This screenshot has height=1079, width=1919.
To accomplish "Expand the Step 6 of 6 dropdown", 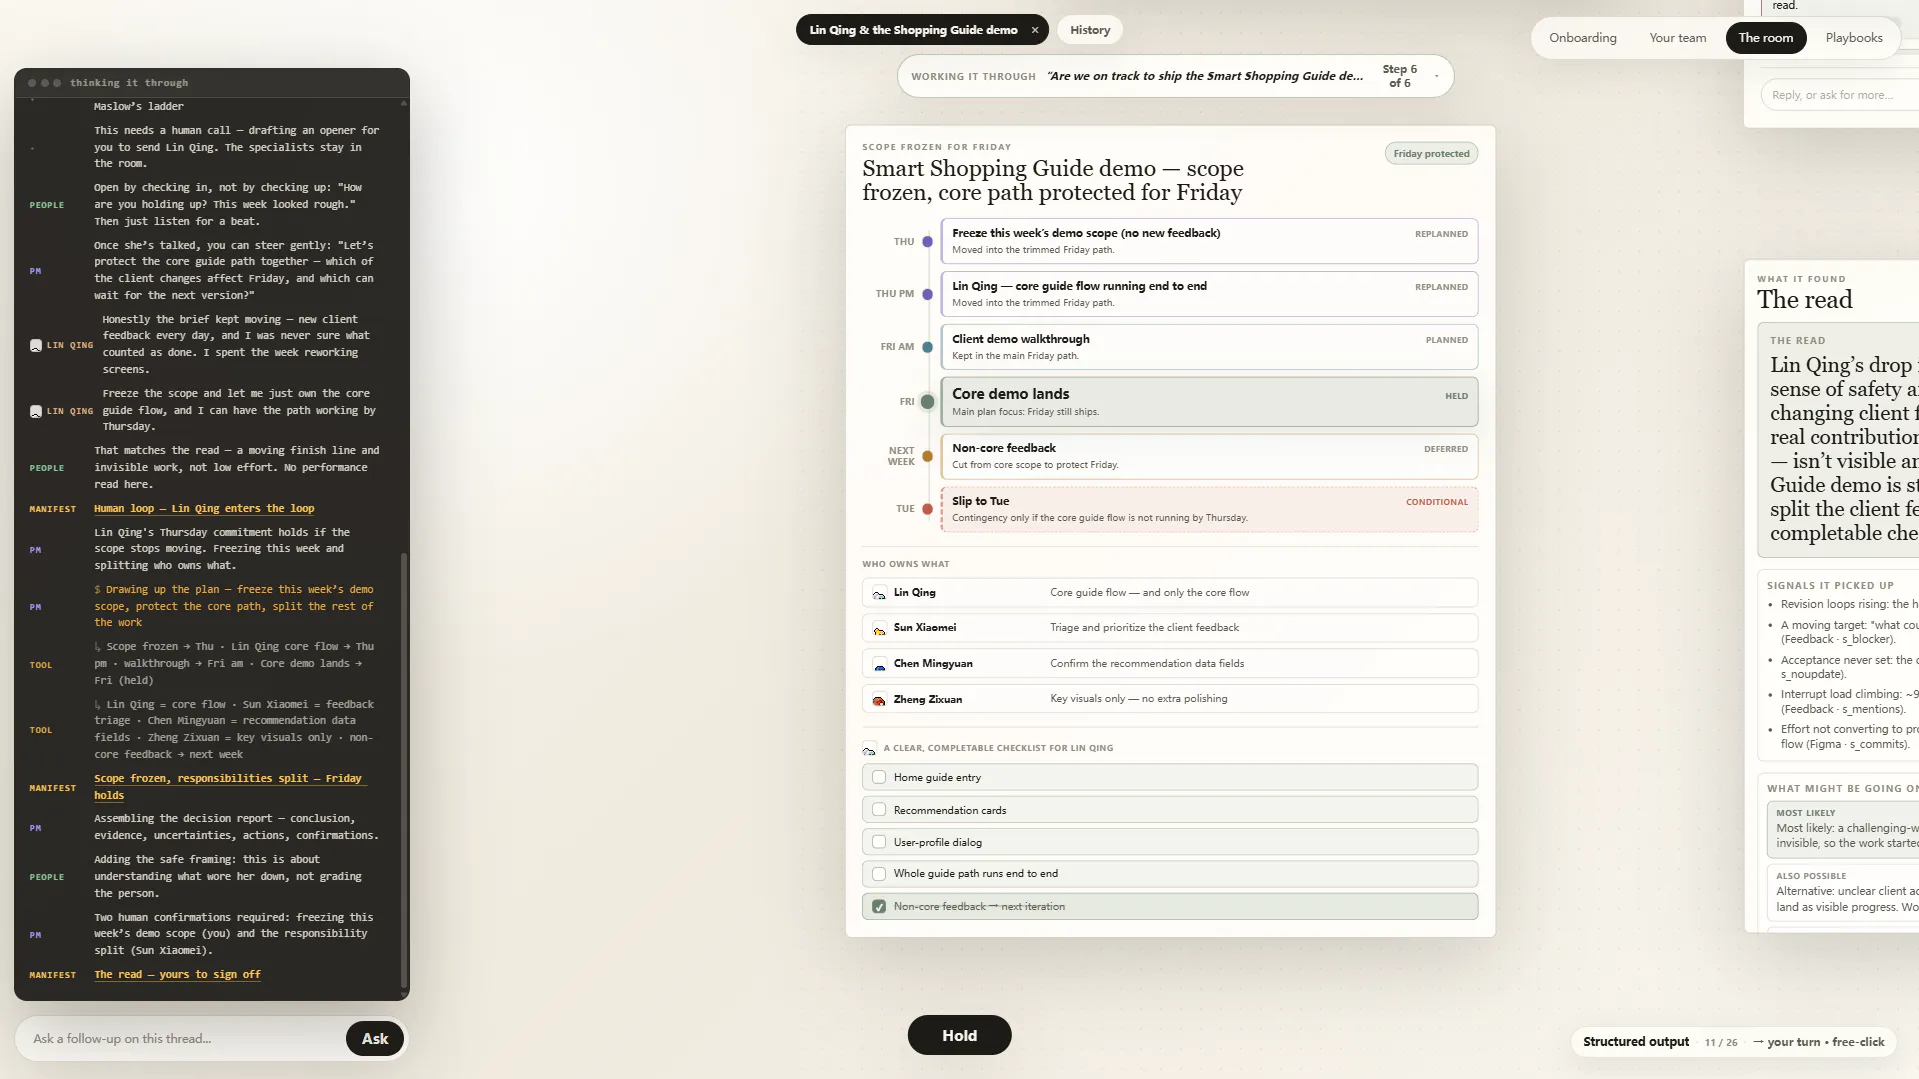I will click(x=1436, y=76).
